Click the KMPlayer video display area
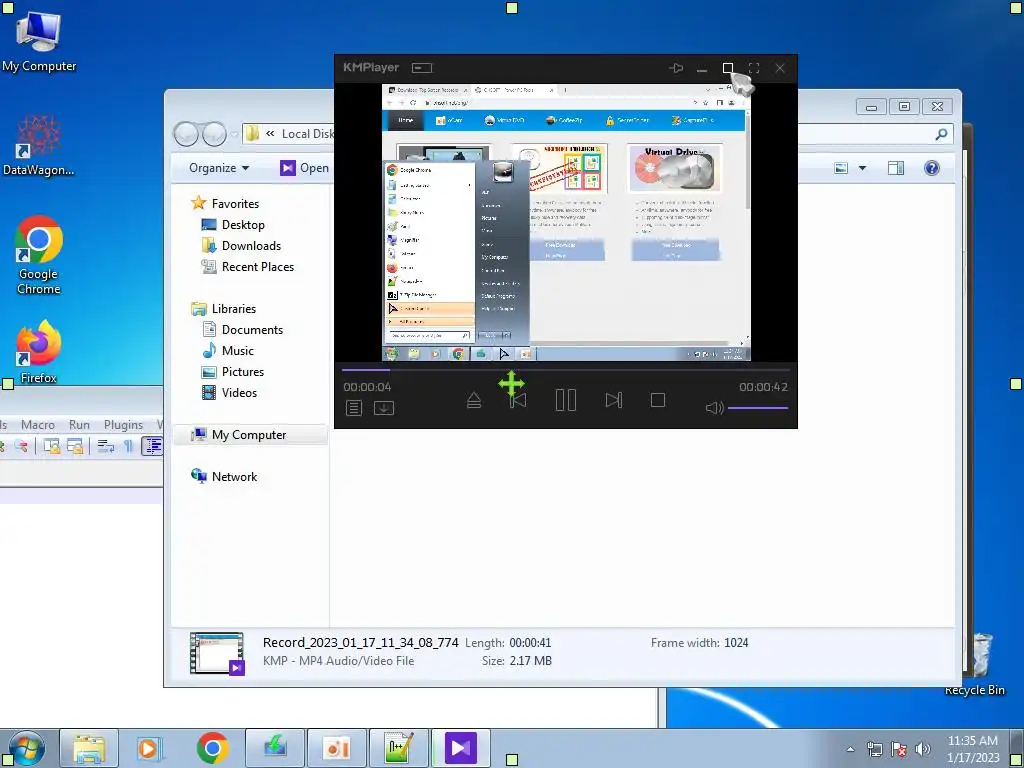This screenshot has width=1024, height=768. (566, 222)
